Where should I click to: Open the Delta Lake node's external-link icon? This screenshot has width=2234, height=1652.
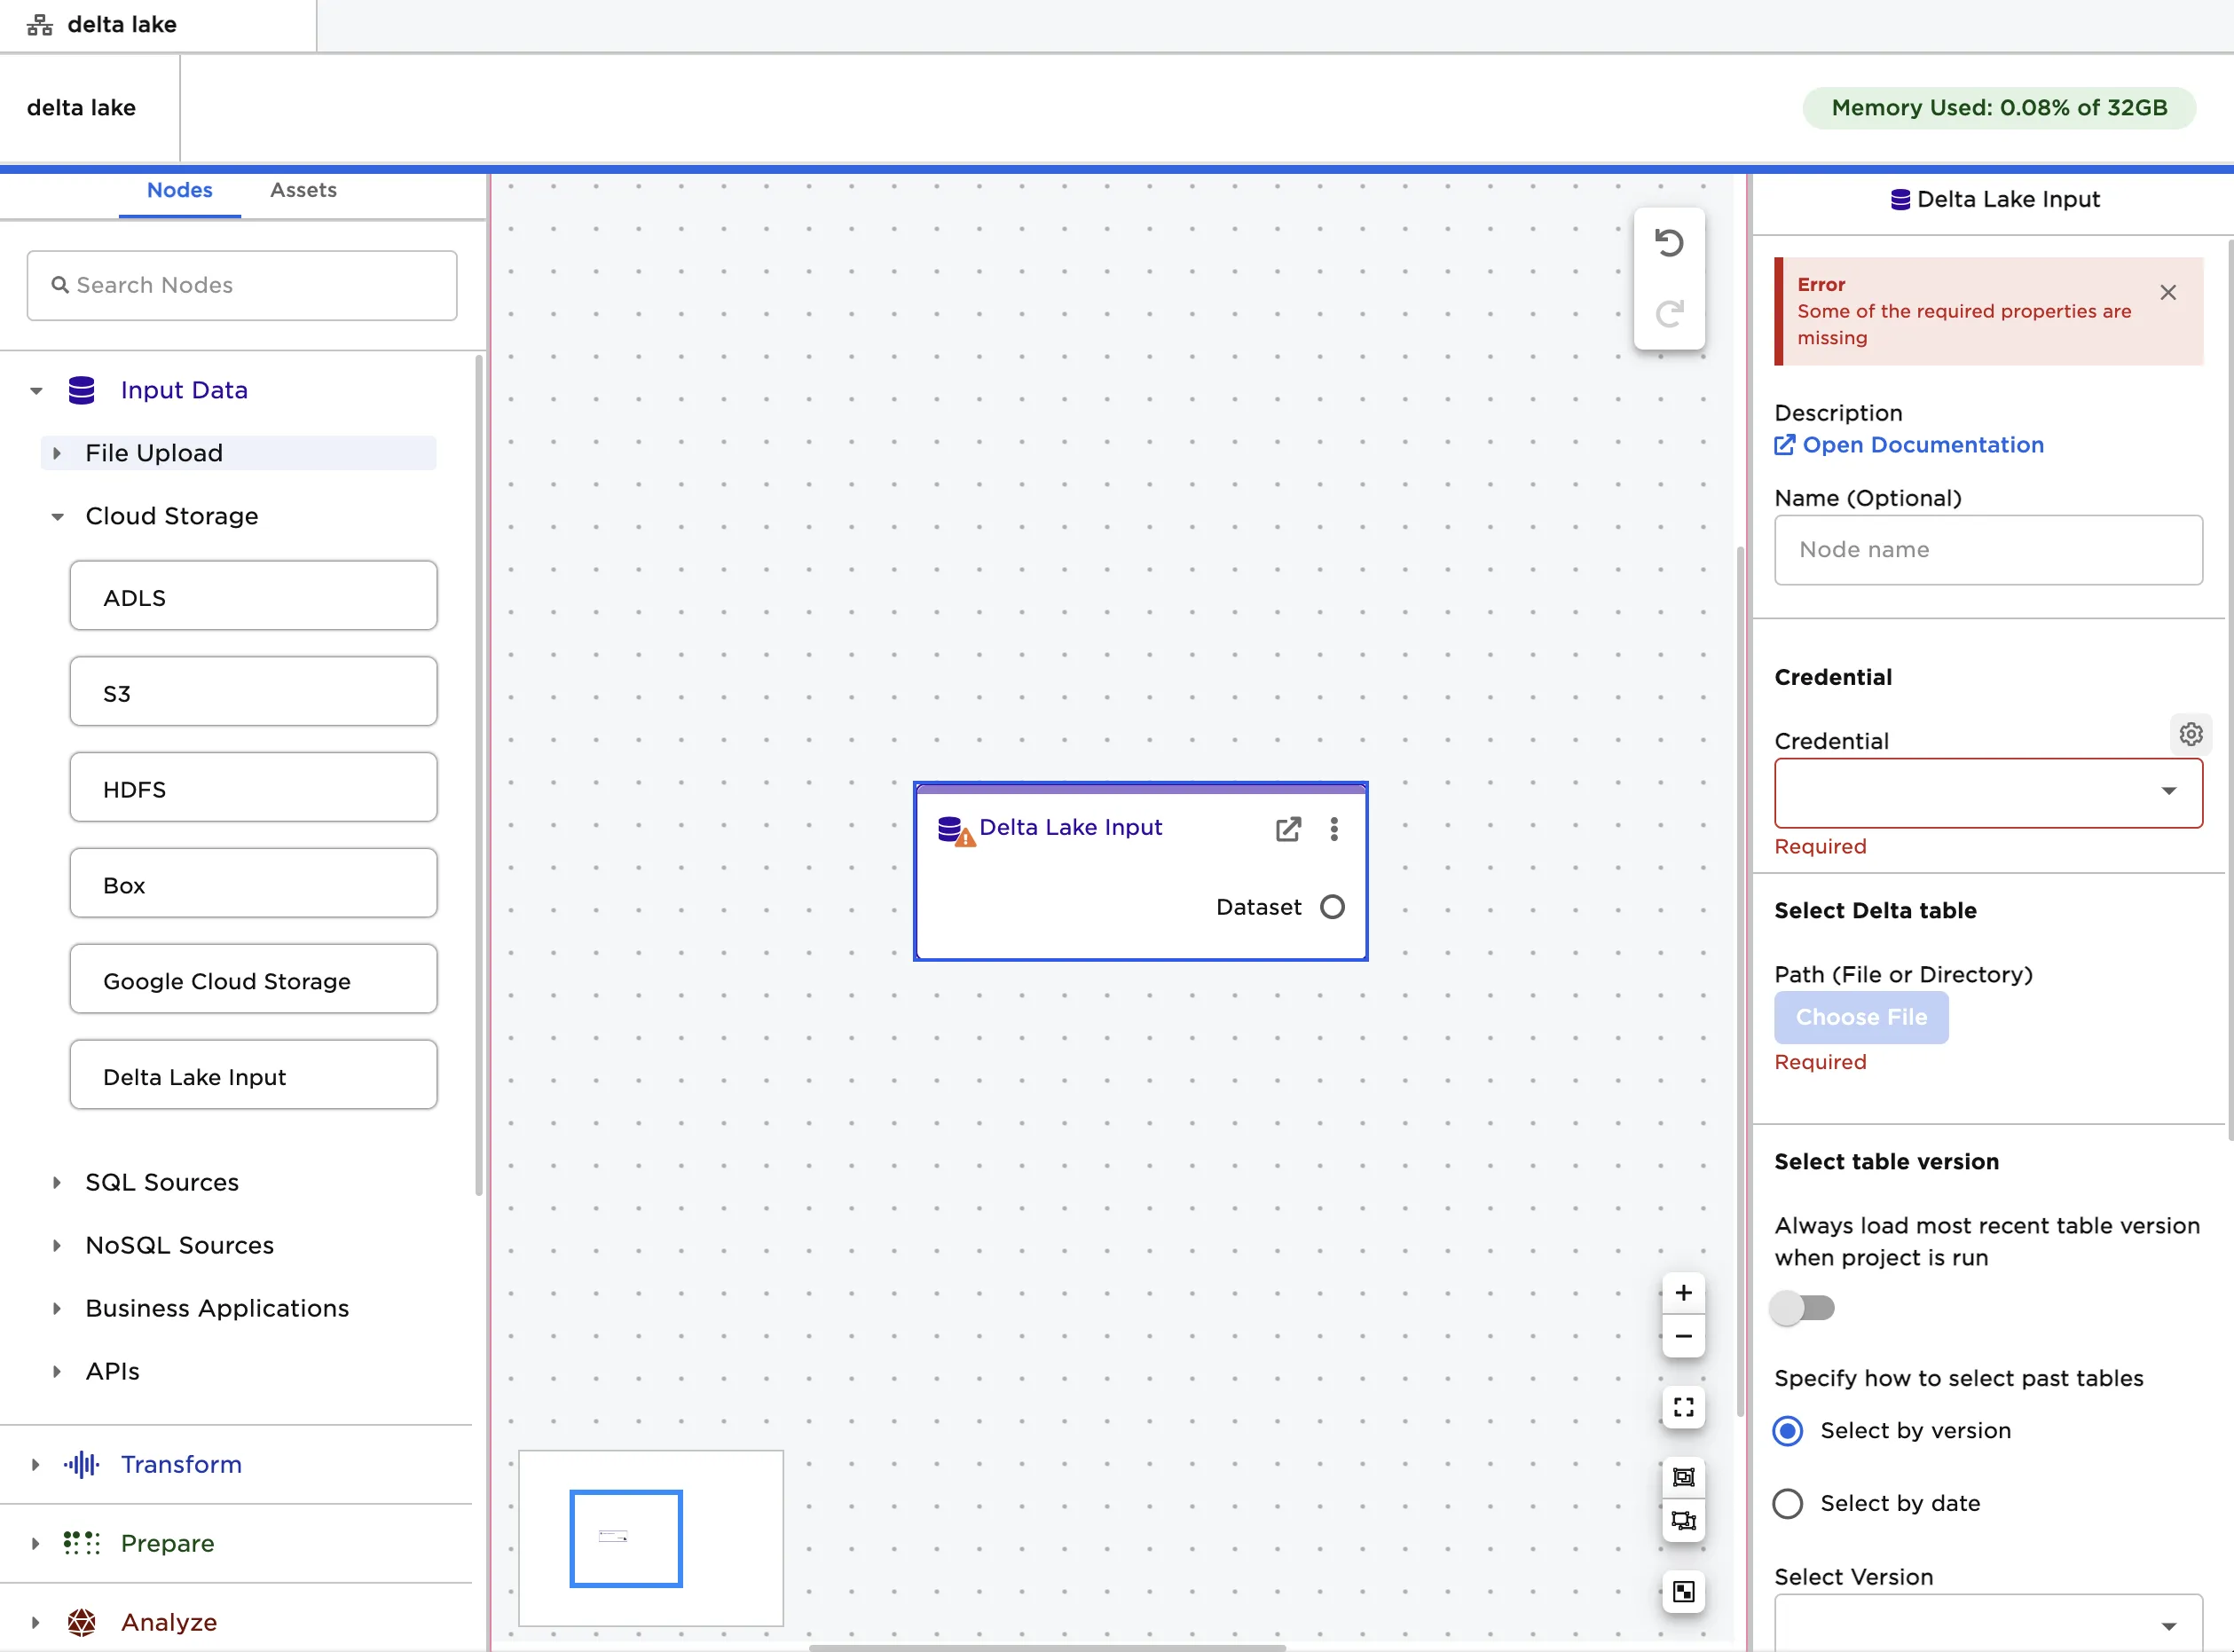(x=1288, y=829)
